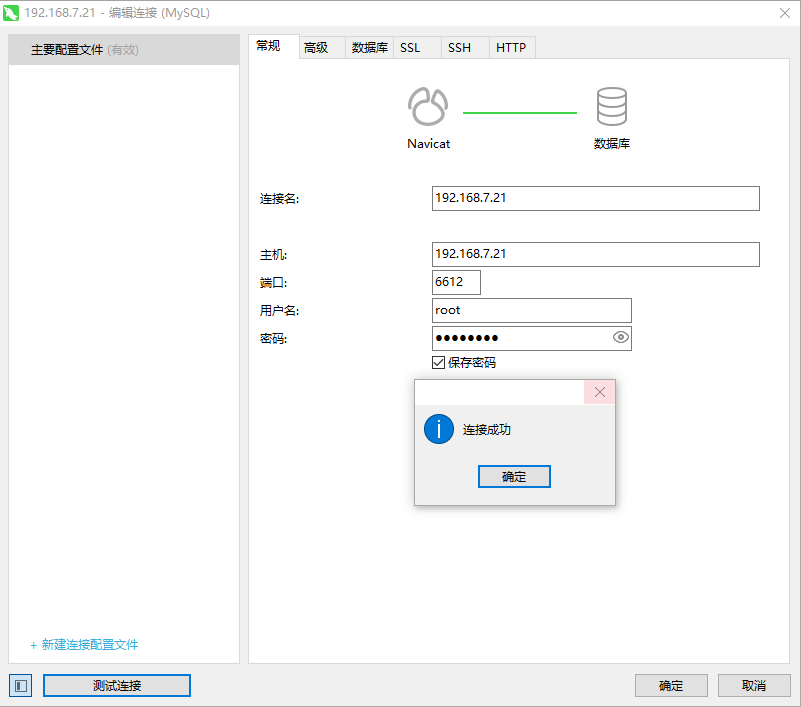This screenshot has width=801, height=707.
Task: Show password using the eye icon
Action: [621, 337]
